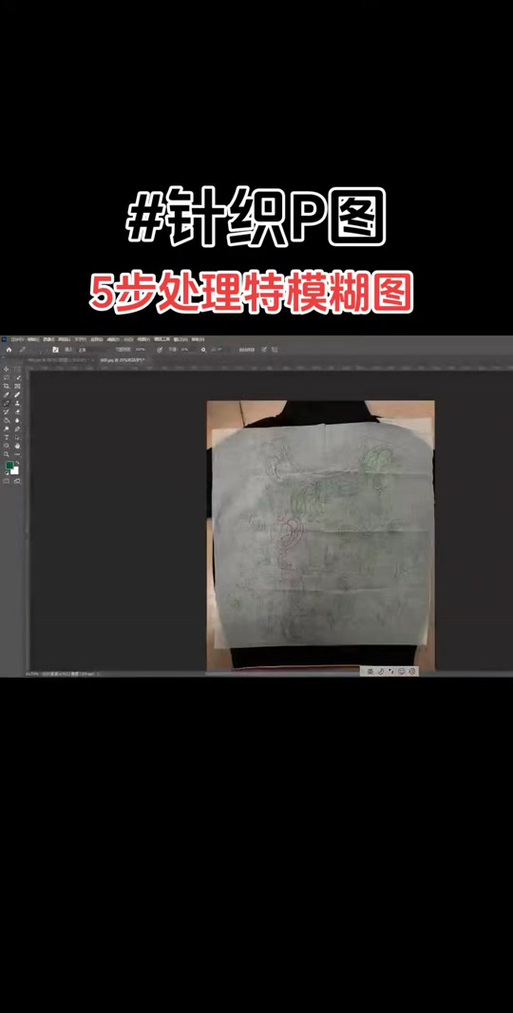Click the zoom percentage field in status bar
Viewport: 513px width, 1013px height.
(30, 673)
